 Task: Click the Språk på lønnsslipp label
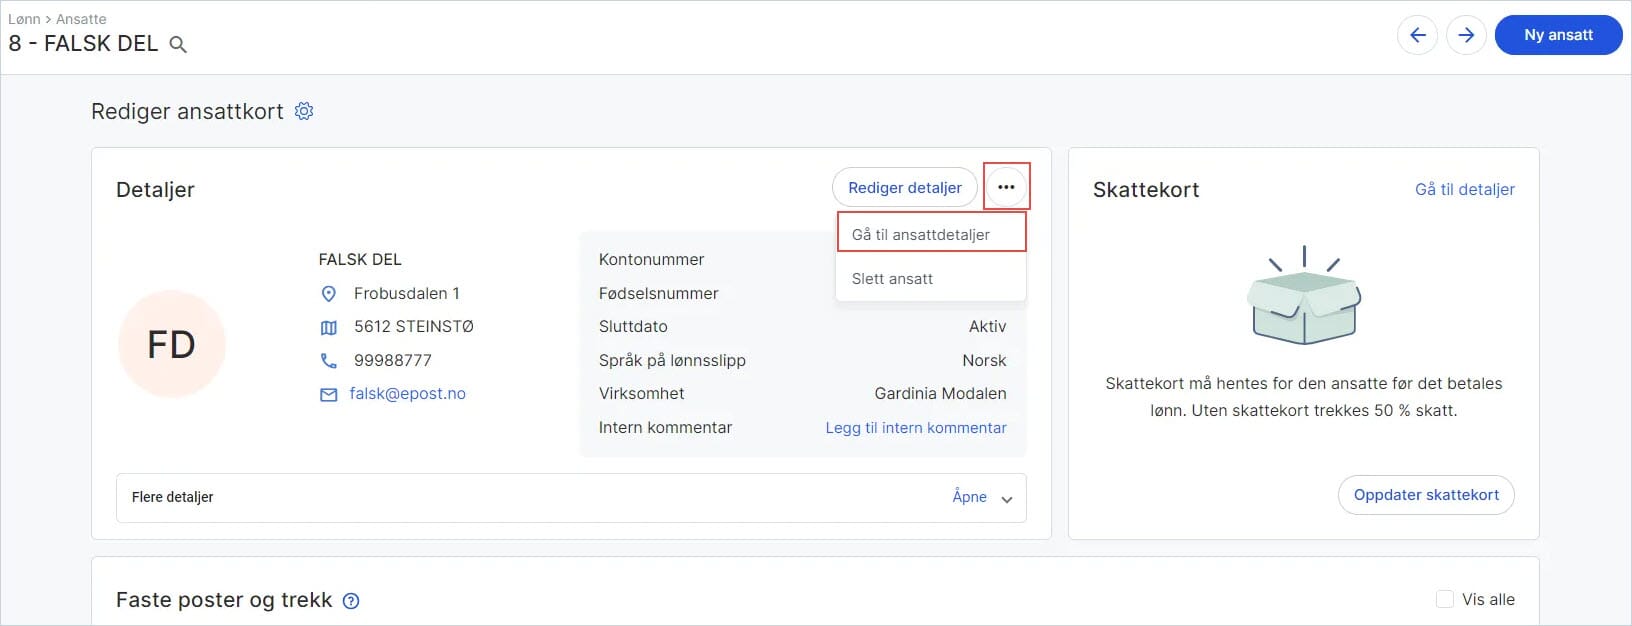click(x=672, y=360)
